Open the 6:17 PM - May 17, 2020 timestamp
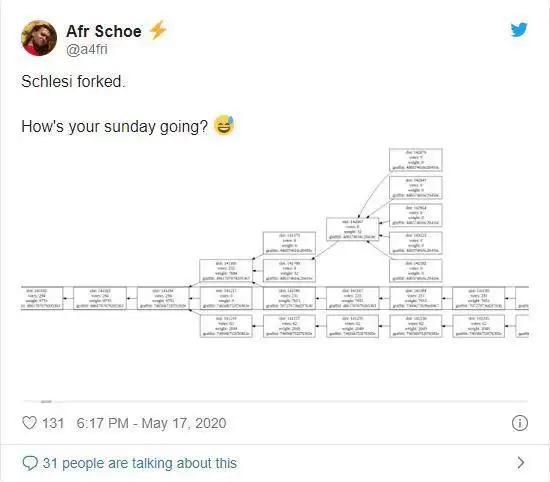Viewport: 550px width, 482px height. click(151, 423)
